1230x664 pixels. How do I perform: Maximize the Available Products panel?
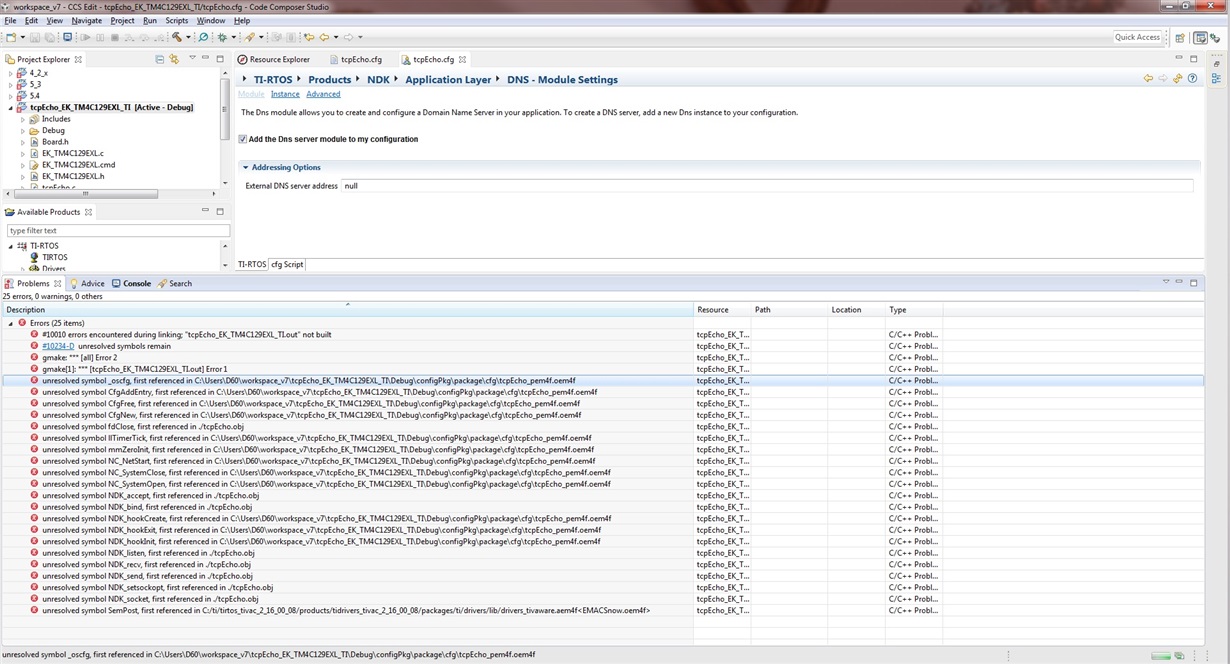[220, 211]
